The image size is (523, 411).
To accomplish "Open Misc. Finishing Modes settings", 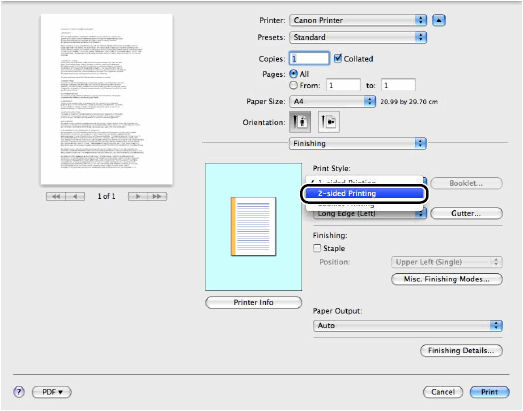I will tap(447, 279).
